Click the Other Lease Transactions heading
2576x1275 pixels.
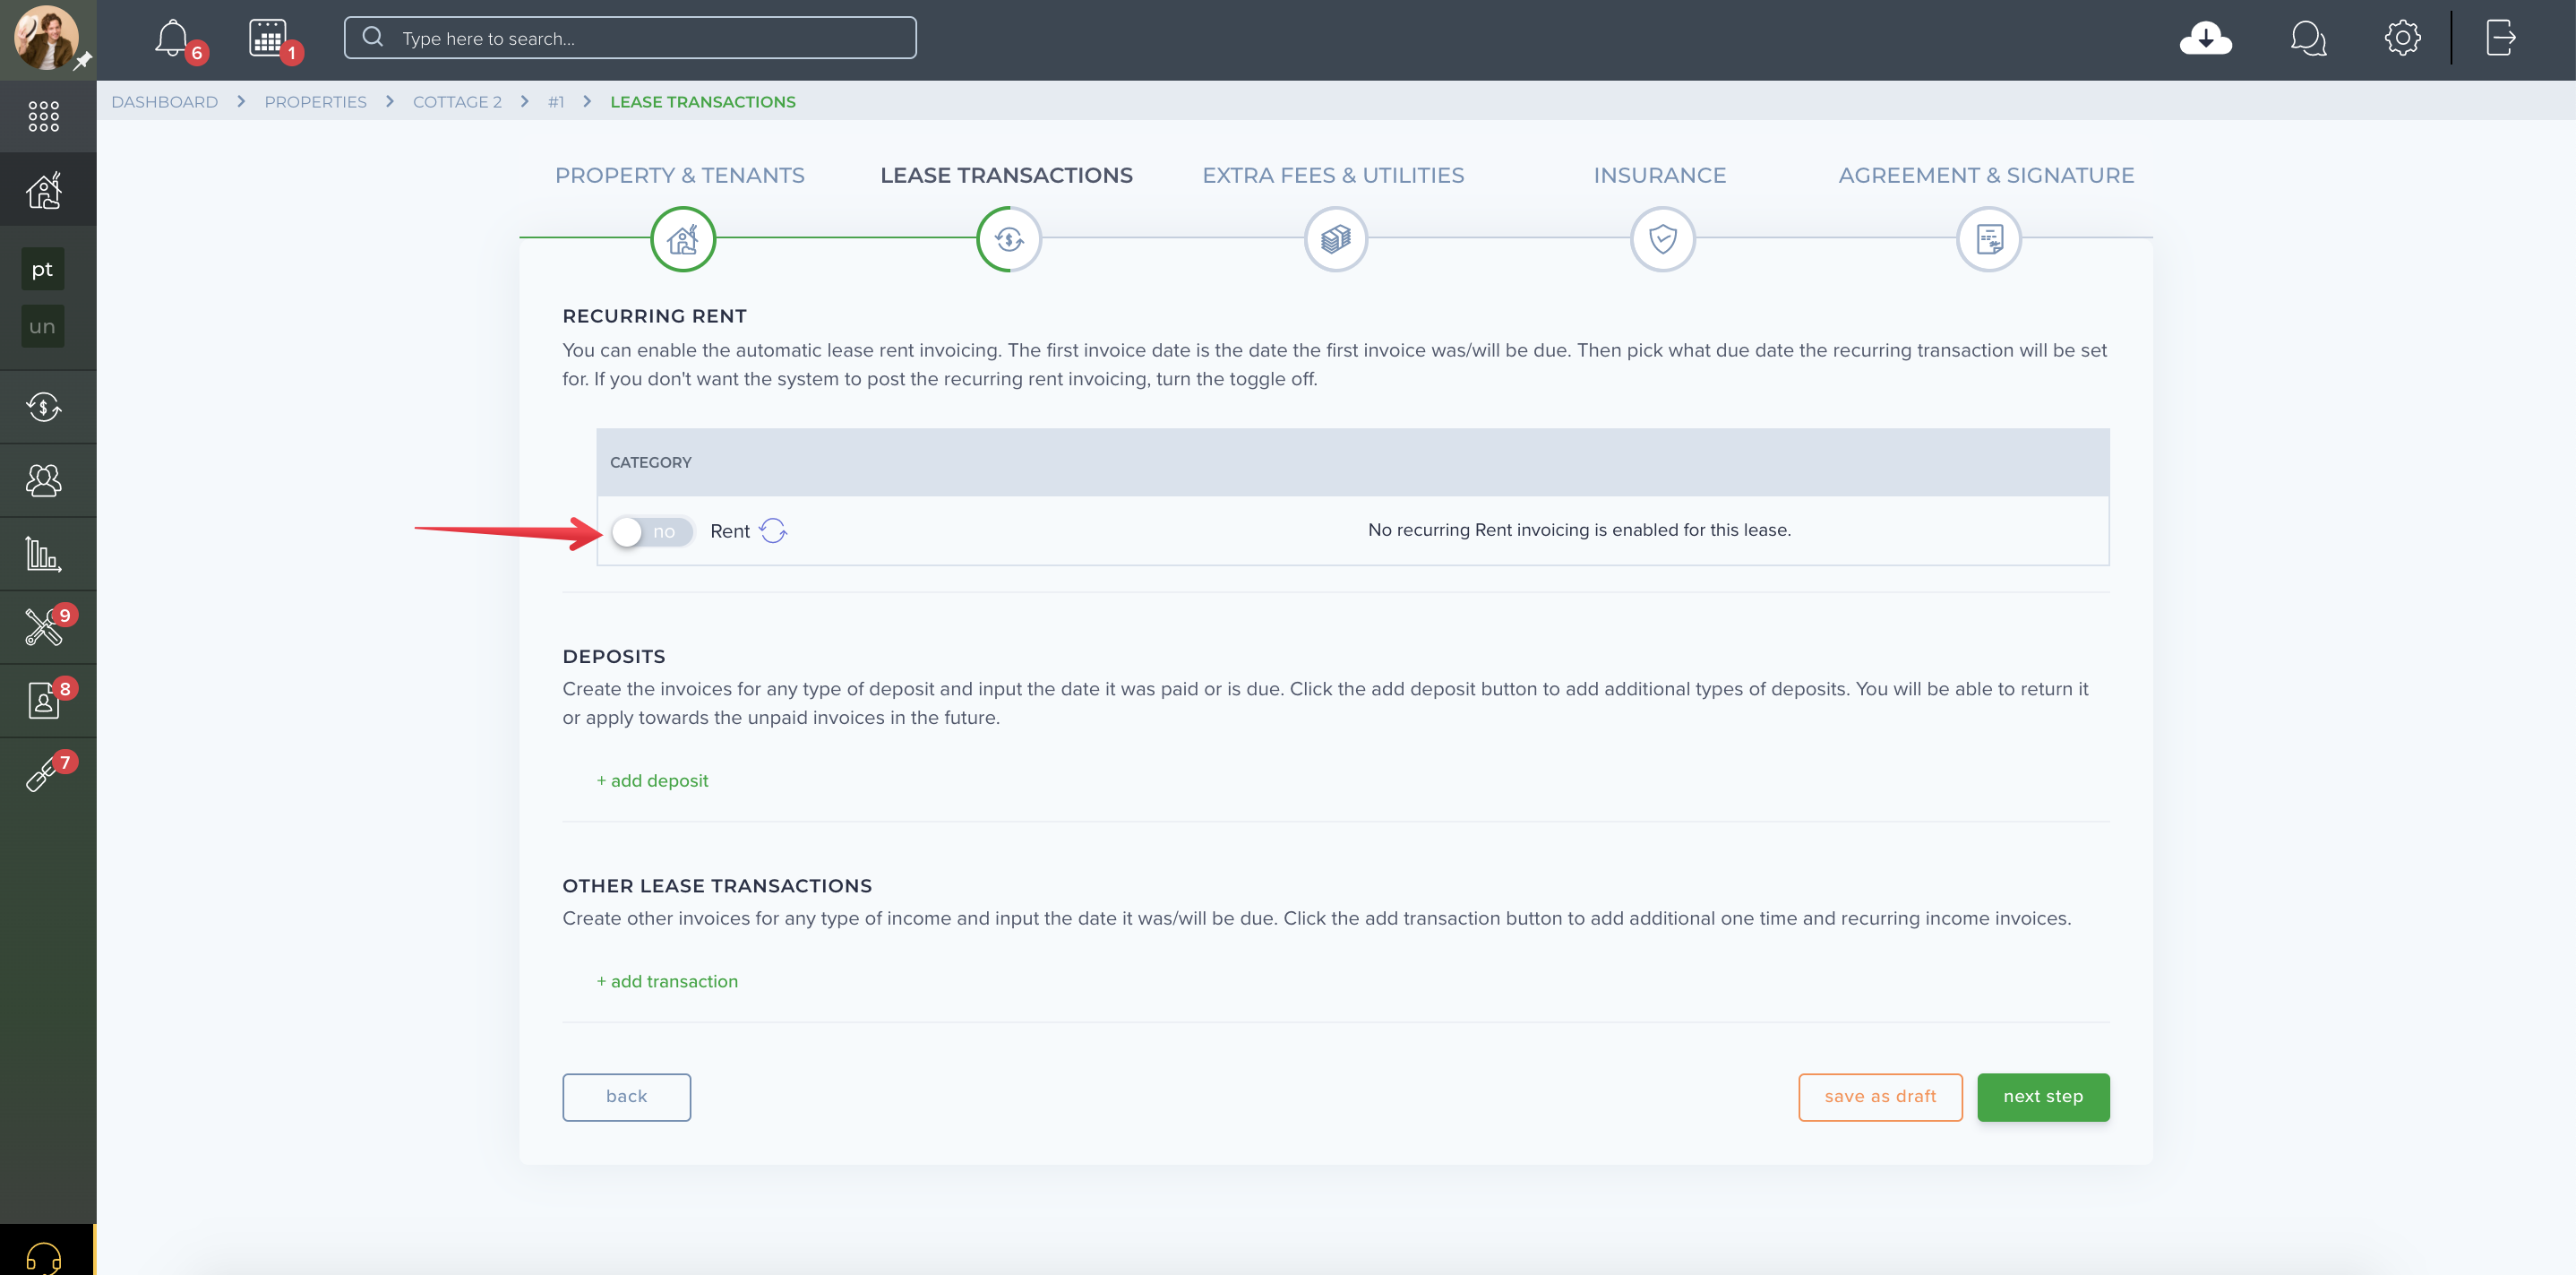tap(717, 886)
